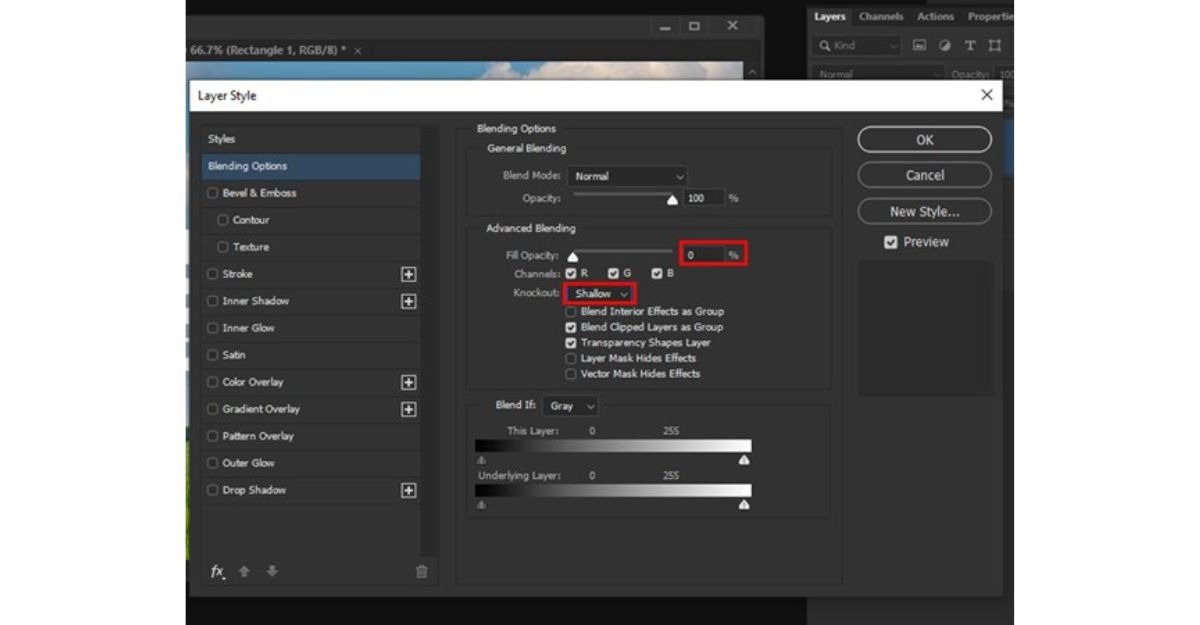The height and width of the screenshot is (625, 1200).
Task: Check Layer Mask Hides Effects
Action: coord(571,358)
